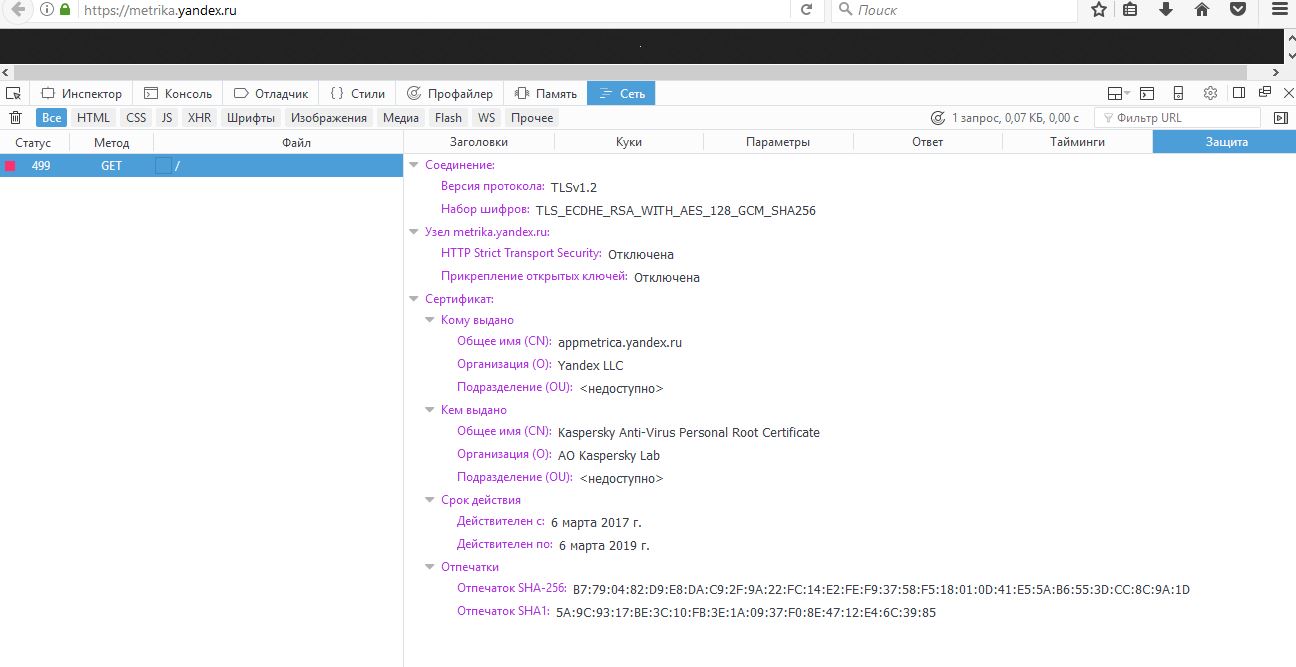Click the green padlock security icon

65,10
